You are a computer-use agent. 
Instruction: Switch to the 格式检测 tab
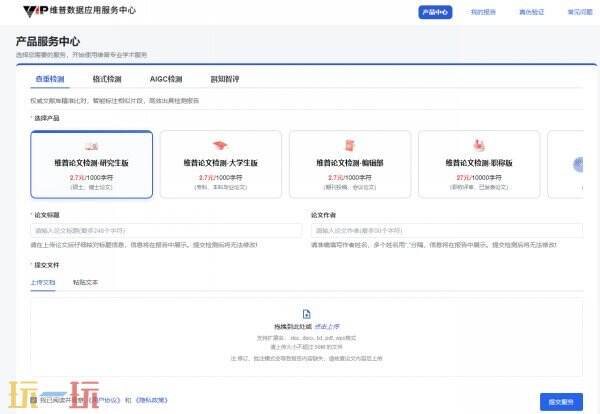click(x=107, y=79)
